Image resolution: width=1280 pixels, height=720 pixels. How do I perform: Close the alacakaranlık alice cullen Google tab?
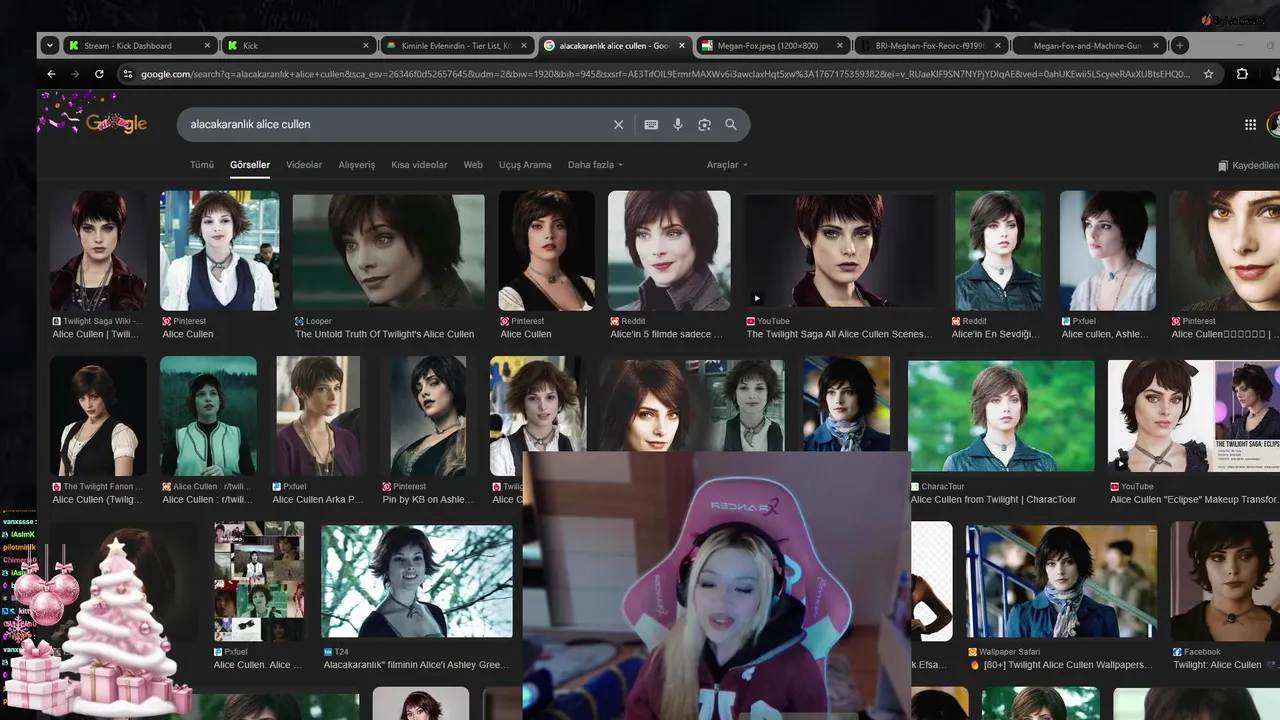(682, 46)
